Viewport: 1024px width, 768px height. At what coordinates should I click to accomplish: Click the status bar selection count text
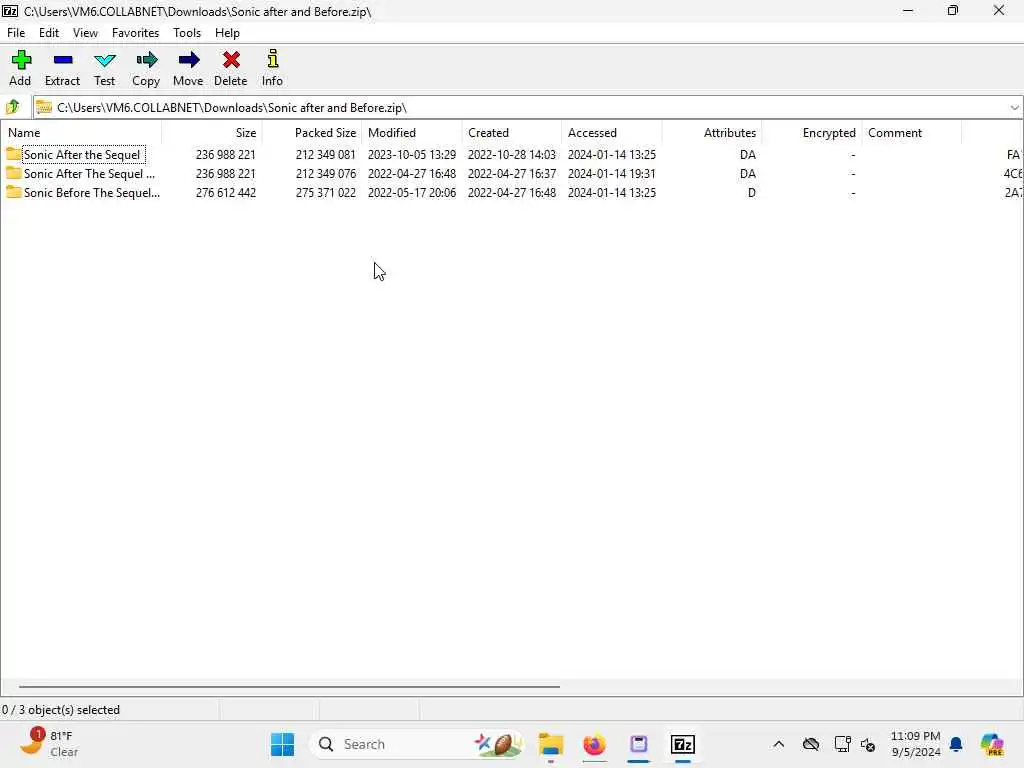61,710
